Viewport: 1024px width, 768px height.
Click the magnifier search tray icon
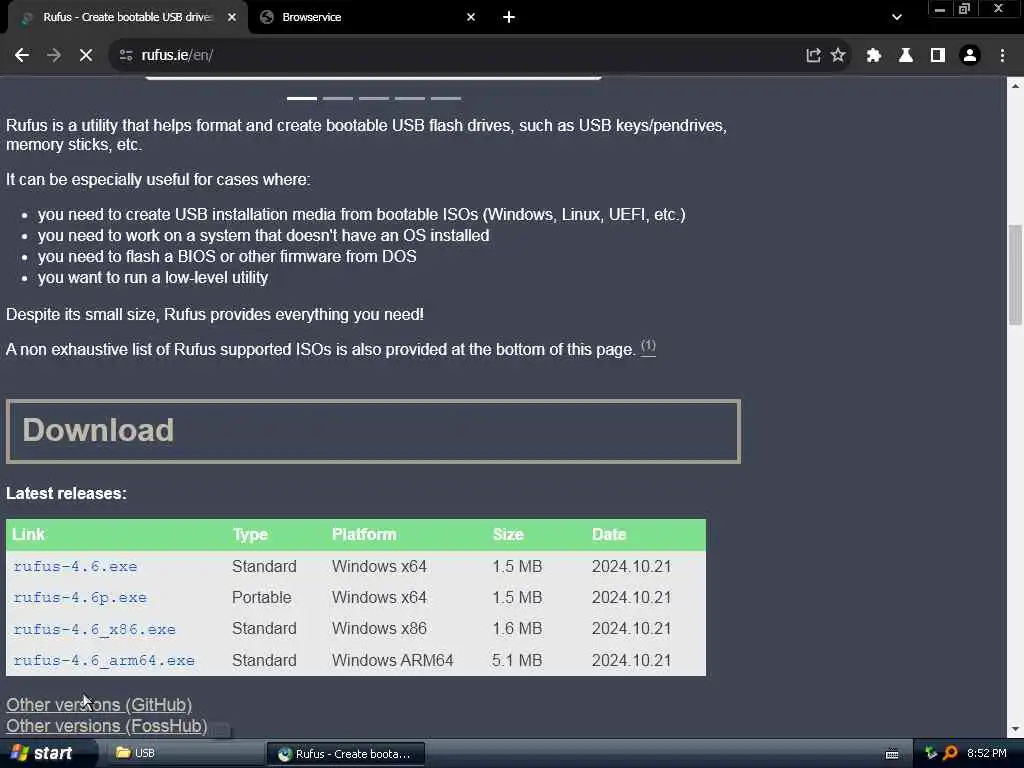point(950,753)
